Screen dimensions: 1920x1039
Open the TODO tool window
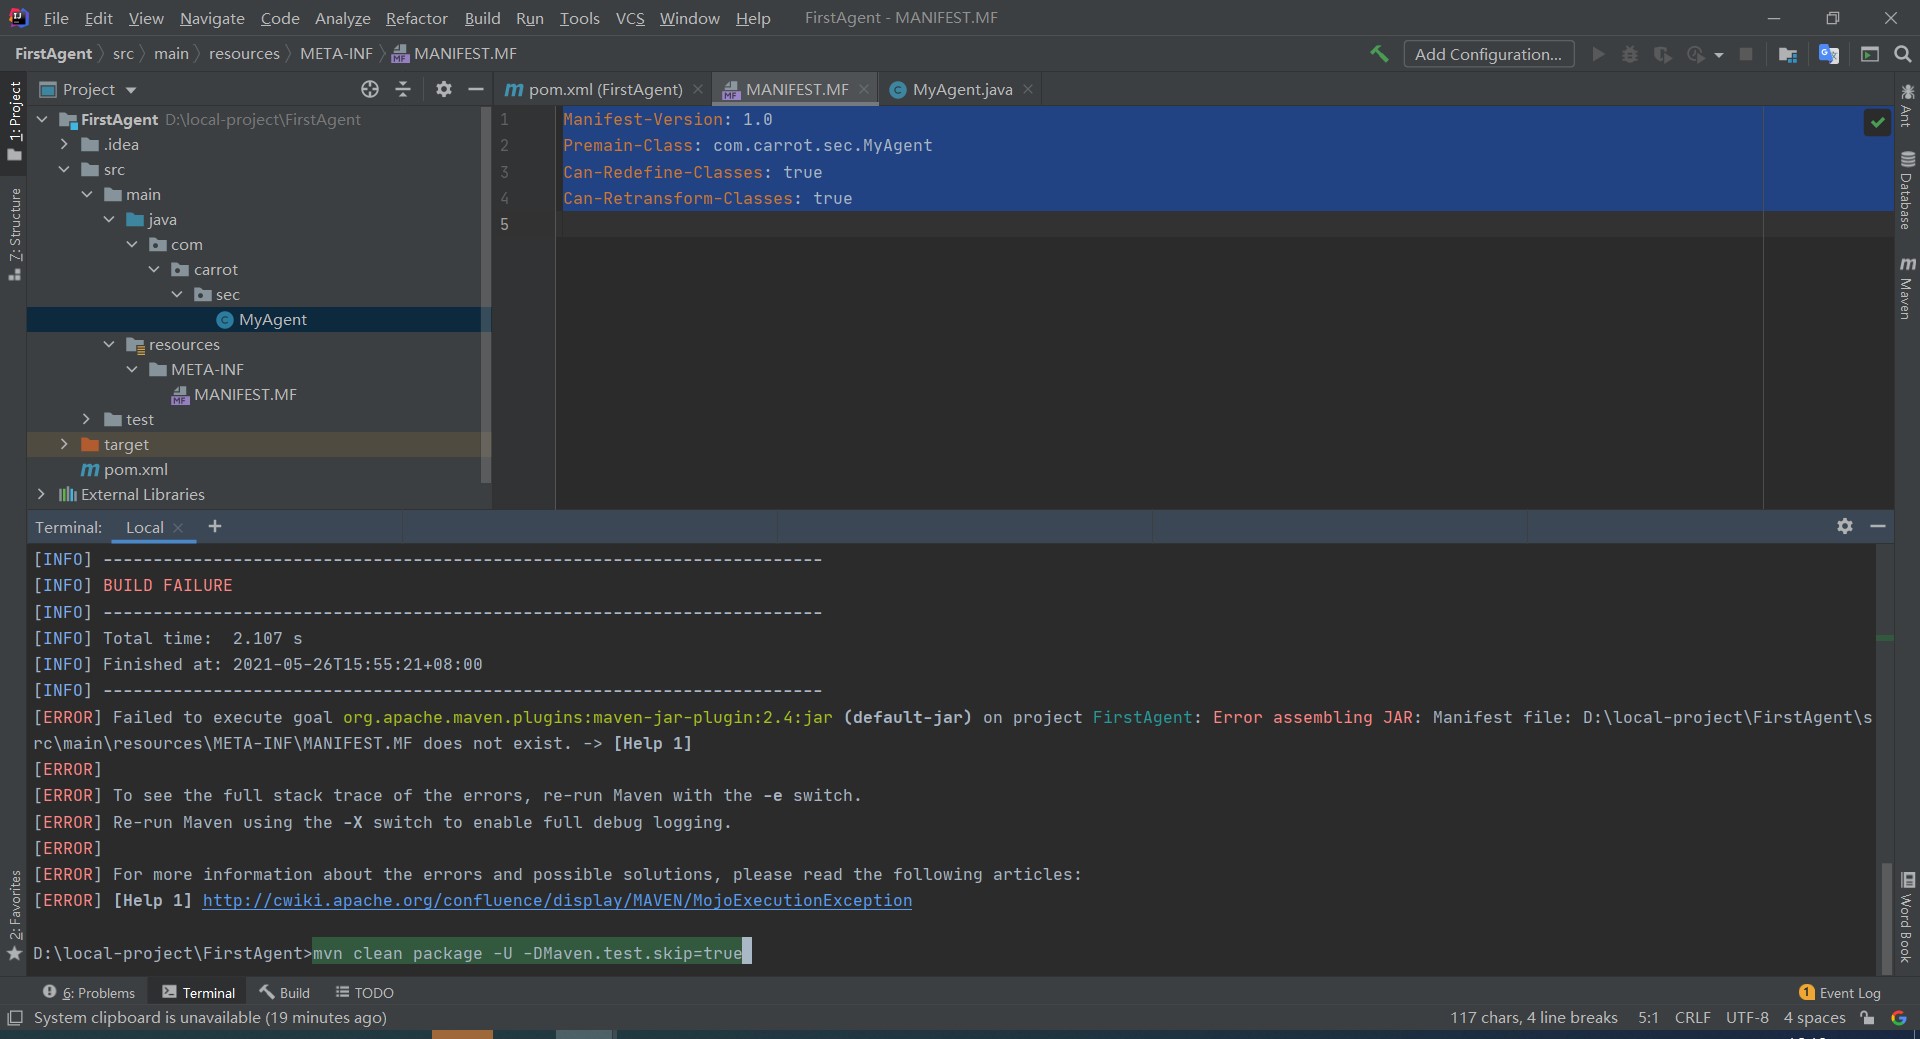pyautogui.click(x=364, y=992)
